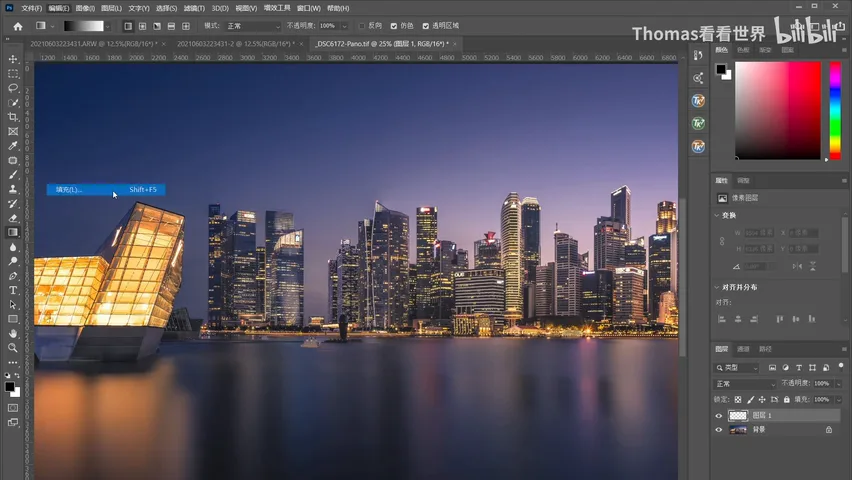Select the Frame tool

coord(13,132)
